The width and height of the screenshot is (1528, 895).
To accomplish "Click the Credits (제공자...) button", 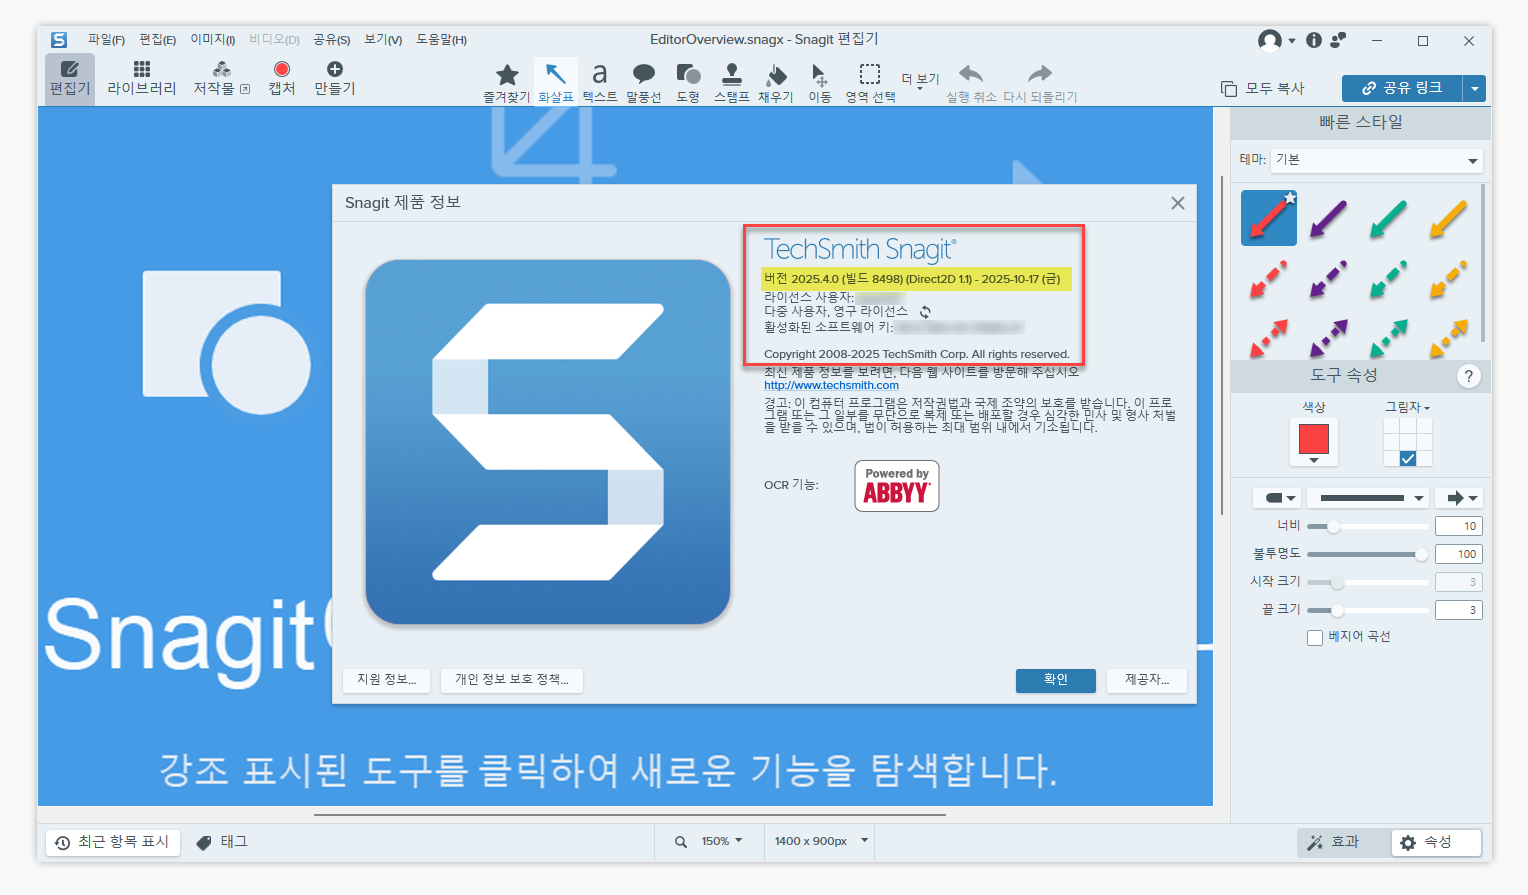I will (1147, 680).
